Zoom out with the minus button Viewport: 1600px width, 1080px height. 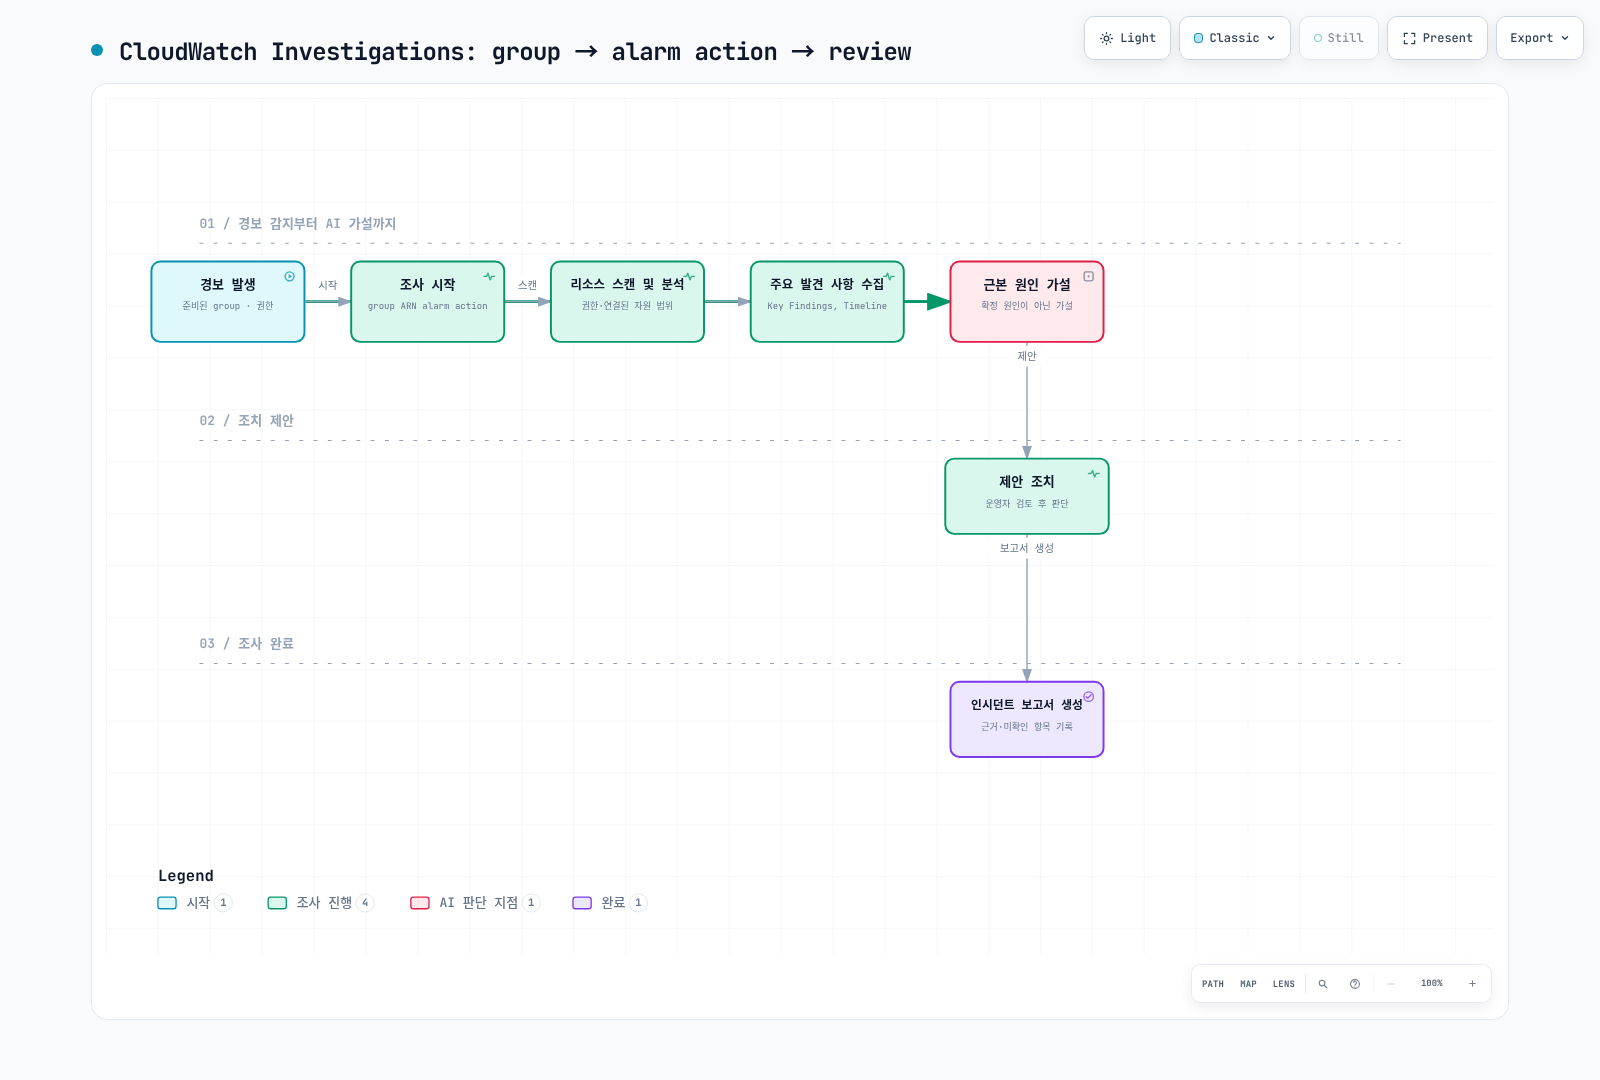(x=1391, y=984)
